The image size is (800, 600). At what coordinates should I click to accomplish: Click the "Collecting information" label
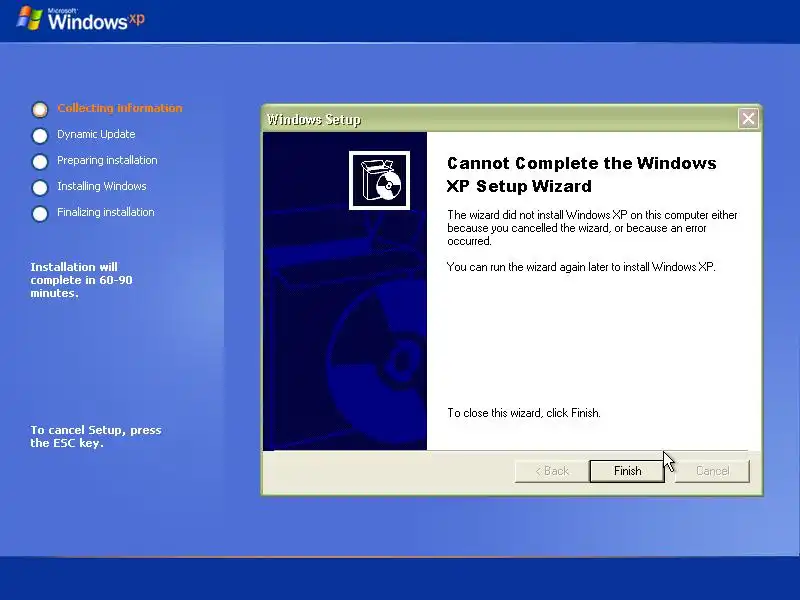119,108
